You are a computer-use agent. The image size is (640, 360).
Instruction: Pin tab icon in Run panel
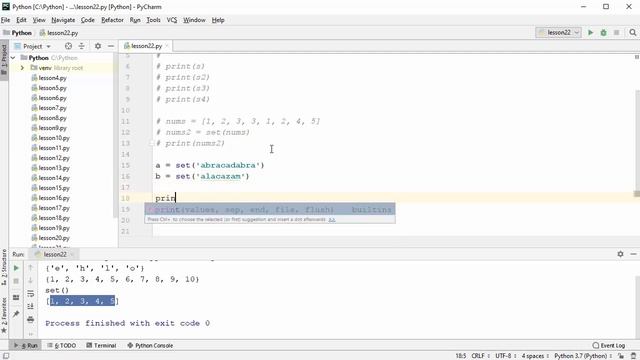tap(16, 313)
